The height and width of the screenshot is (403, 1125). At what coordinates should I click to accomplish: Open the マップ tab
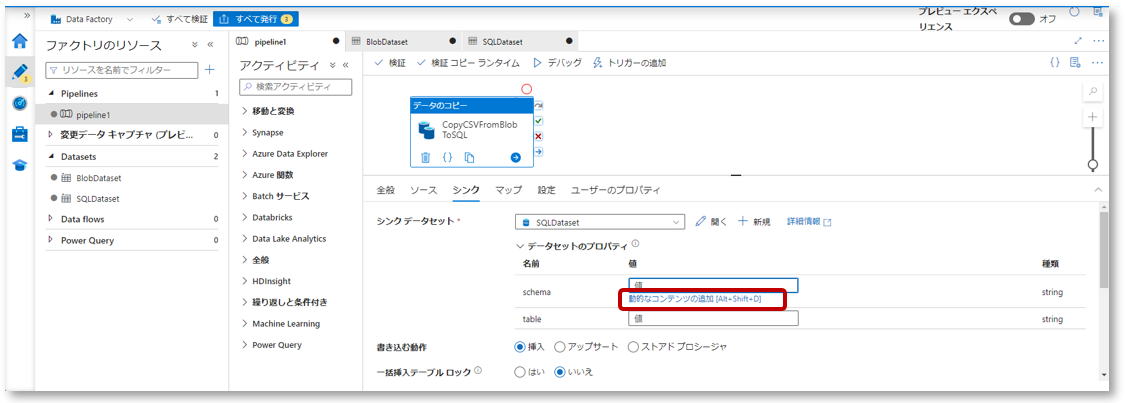pyautogui.click(x=508, y=190)
